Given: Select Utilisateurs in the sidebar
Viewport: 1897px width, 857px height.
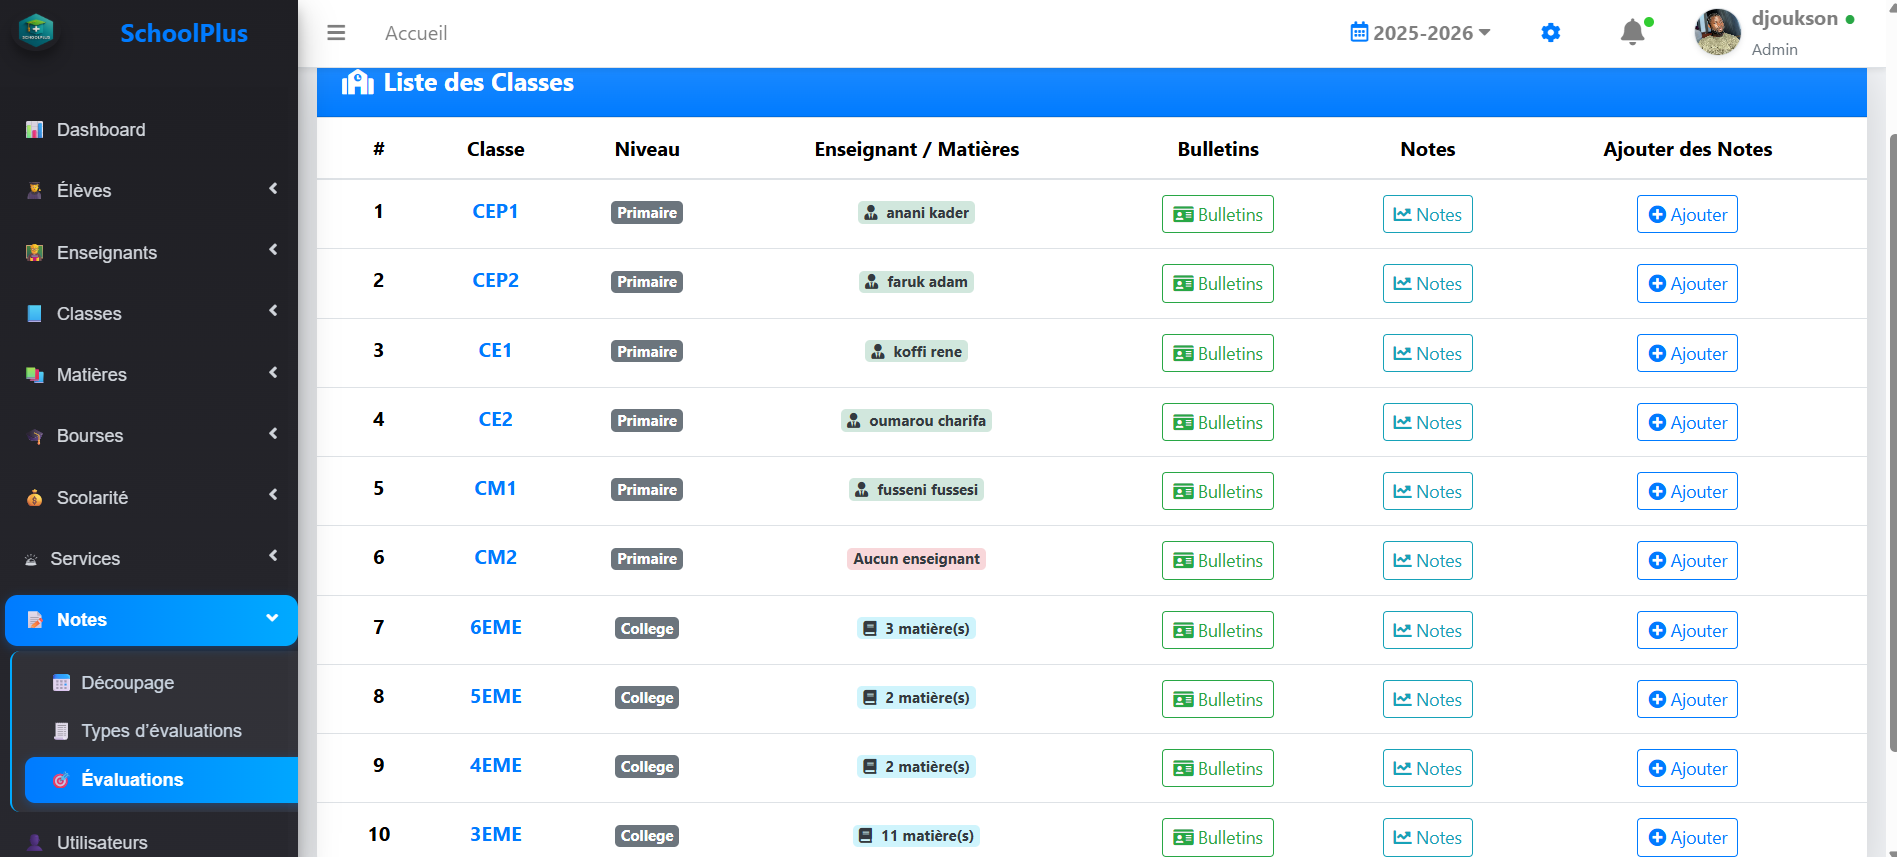Looking at the screenshot, I should click(102, 842).
